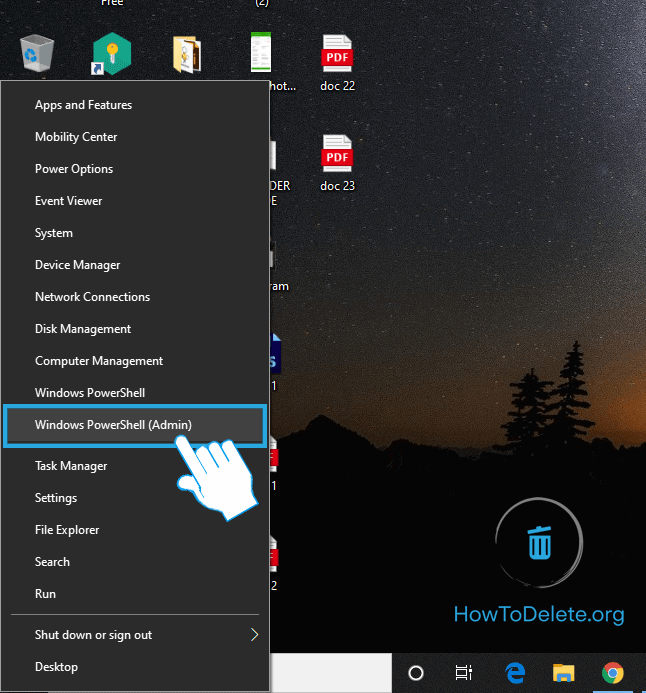Select Mobility Center in the menu
The image size is (646, 693).
coord(135,137)
